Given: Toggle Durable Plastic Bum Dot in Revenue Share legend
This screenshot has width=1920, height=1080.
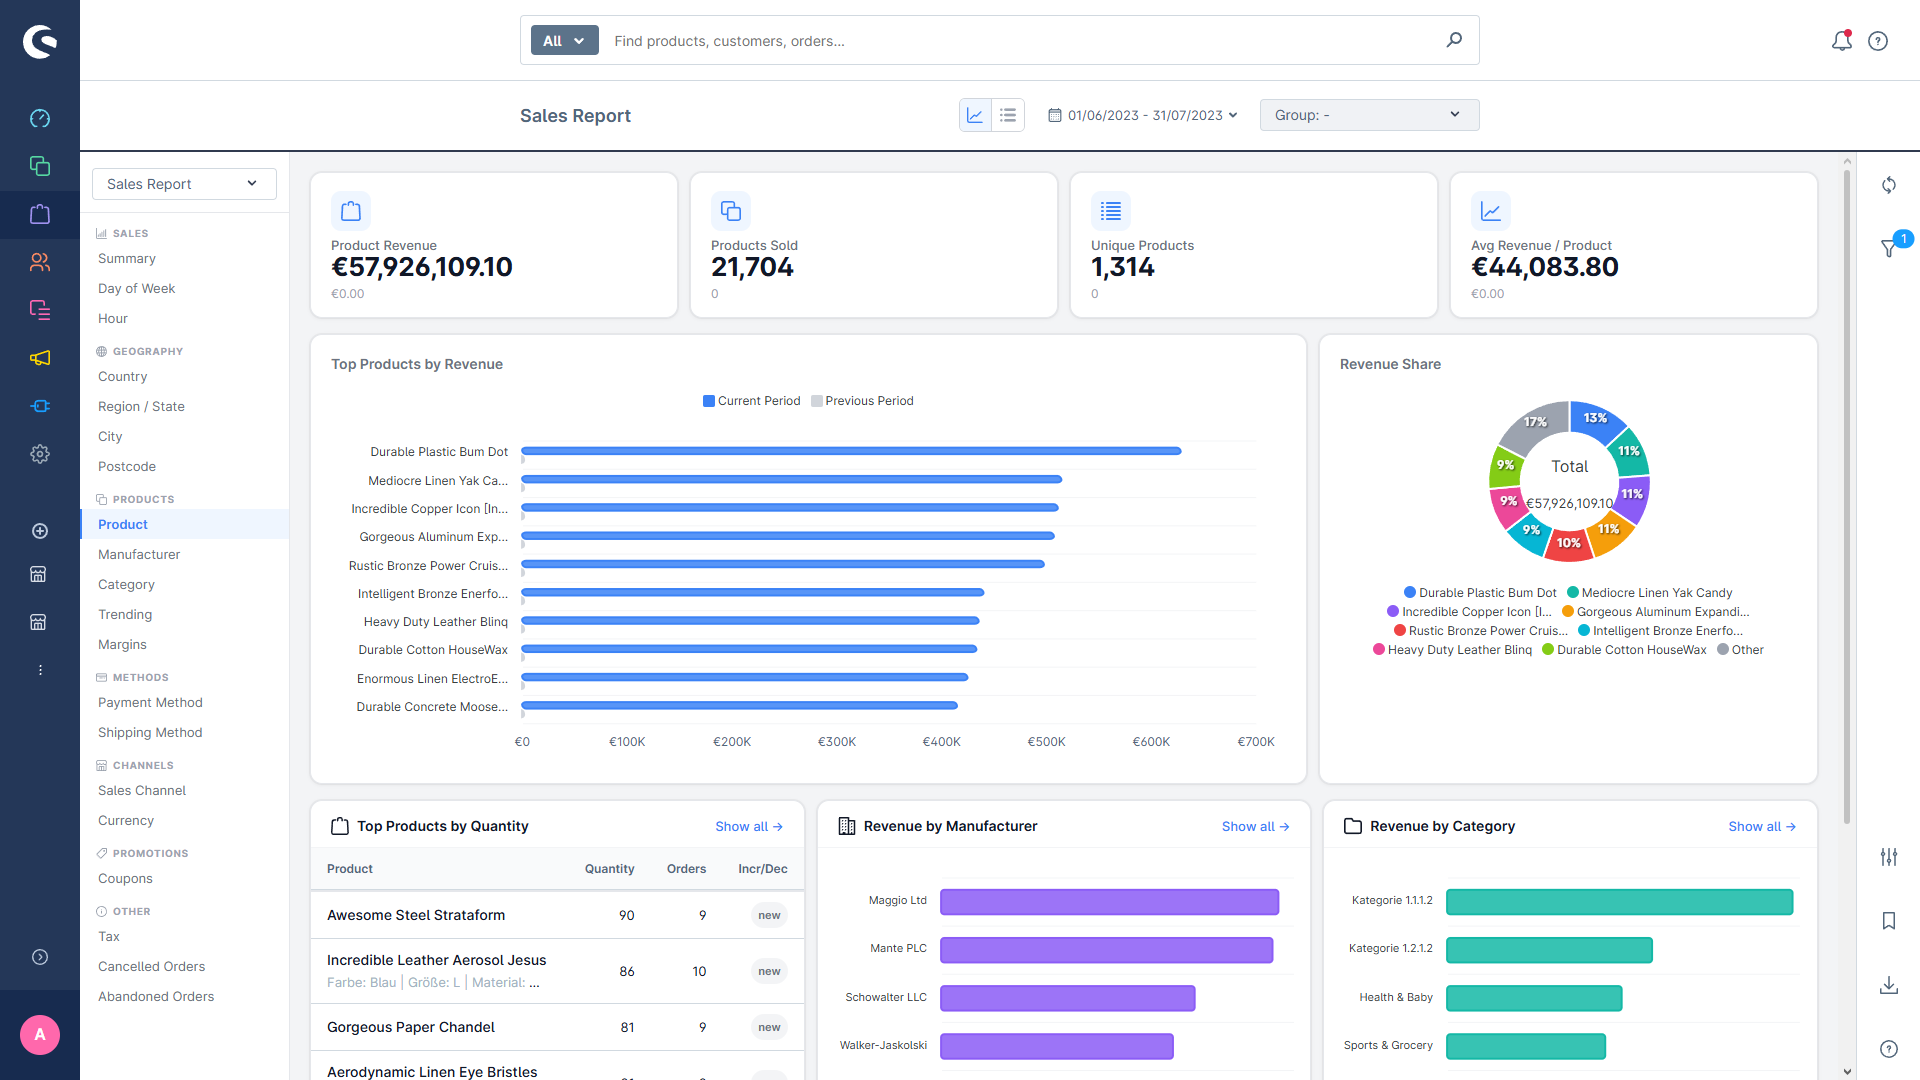Looking at the screenshot, I should click(1480, 593).
